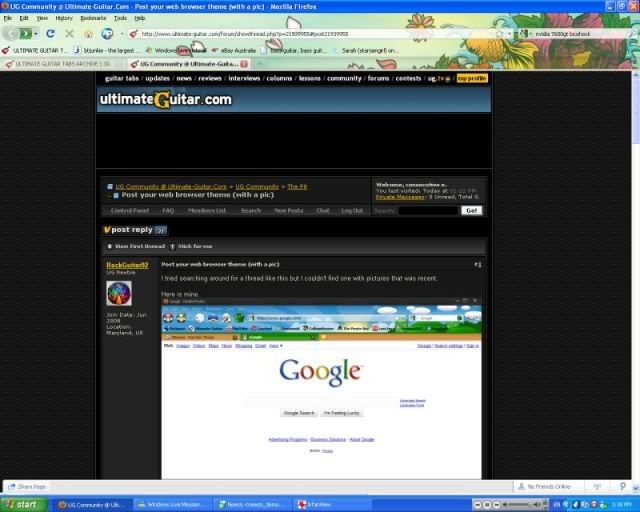Image resolution: width=640 pixels, height=512 pixels.
Task: Open the File menu
Action: click(x=7, y=18)
